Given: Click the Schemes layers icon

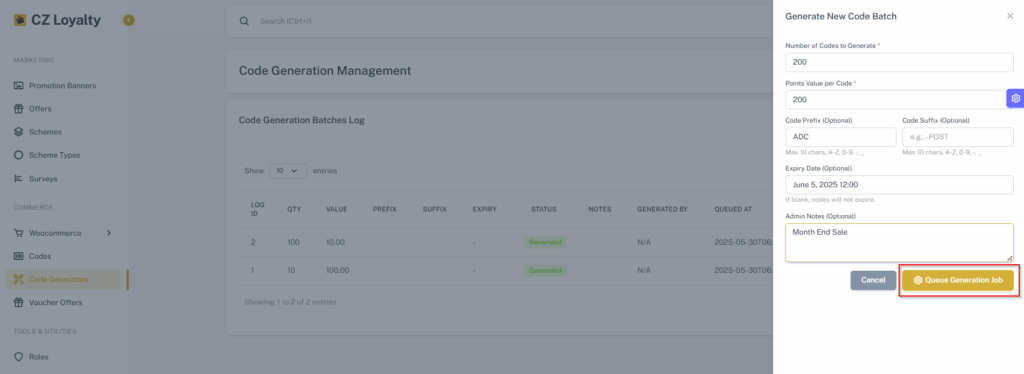Looking at the screenshot, I should click(x=18, y=132).
